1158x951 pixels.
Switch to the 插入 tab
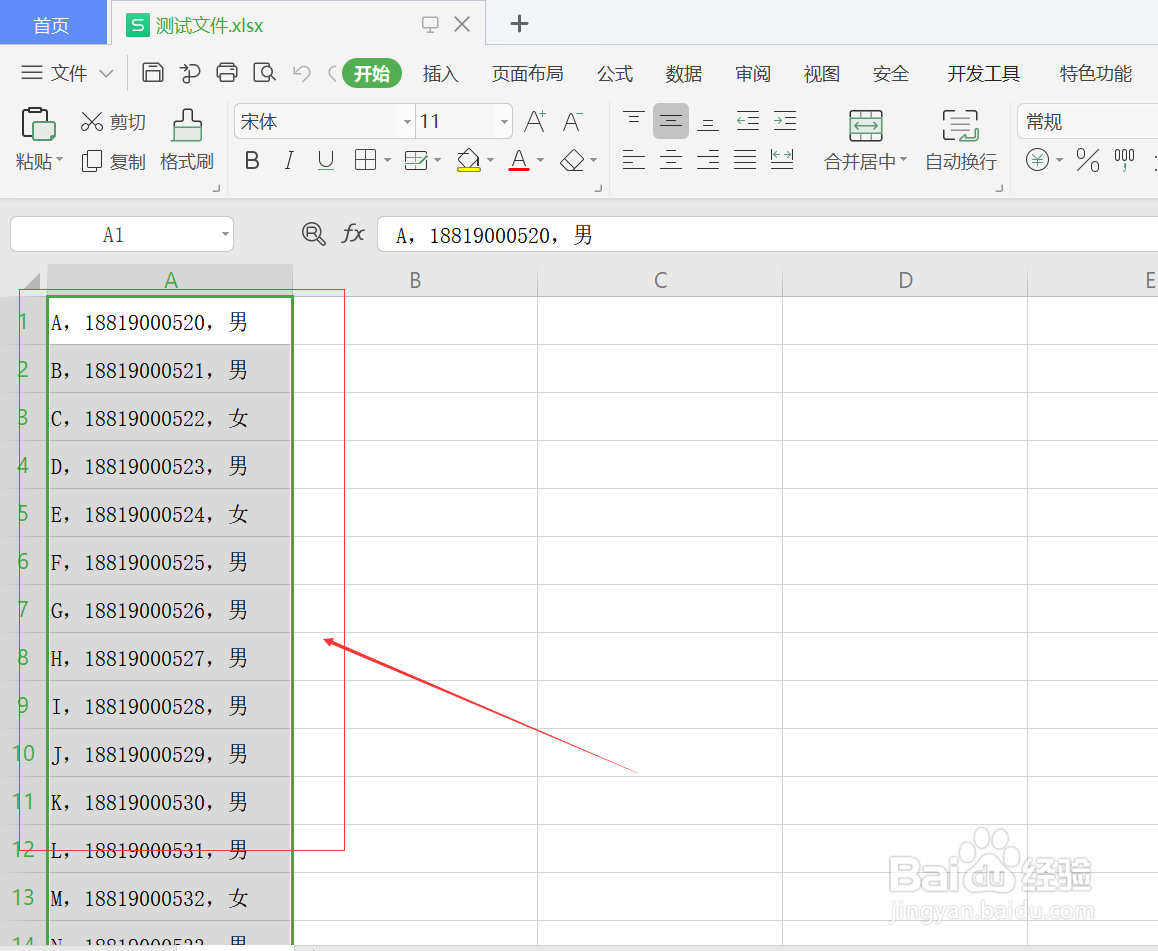441,74
